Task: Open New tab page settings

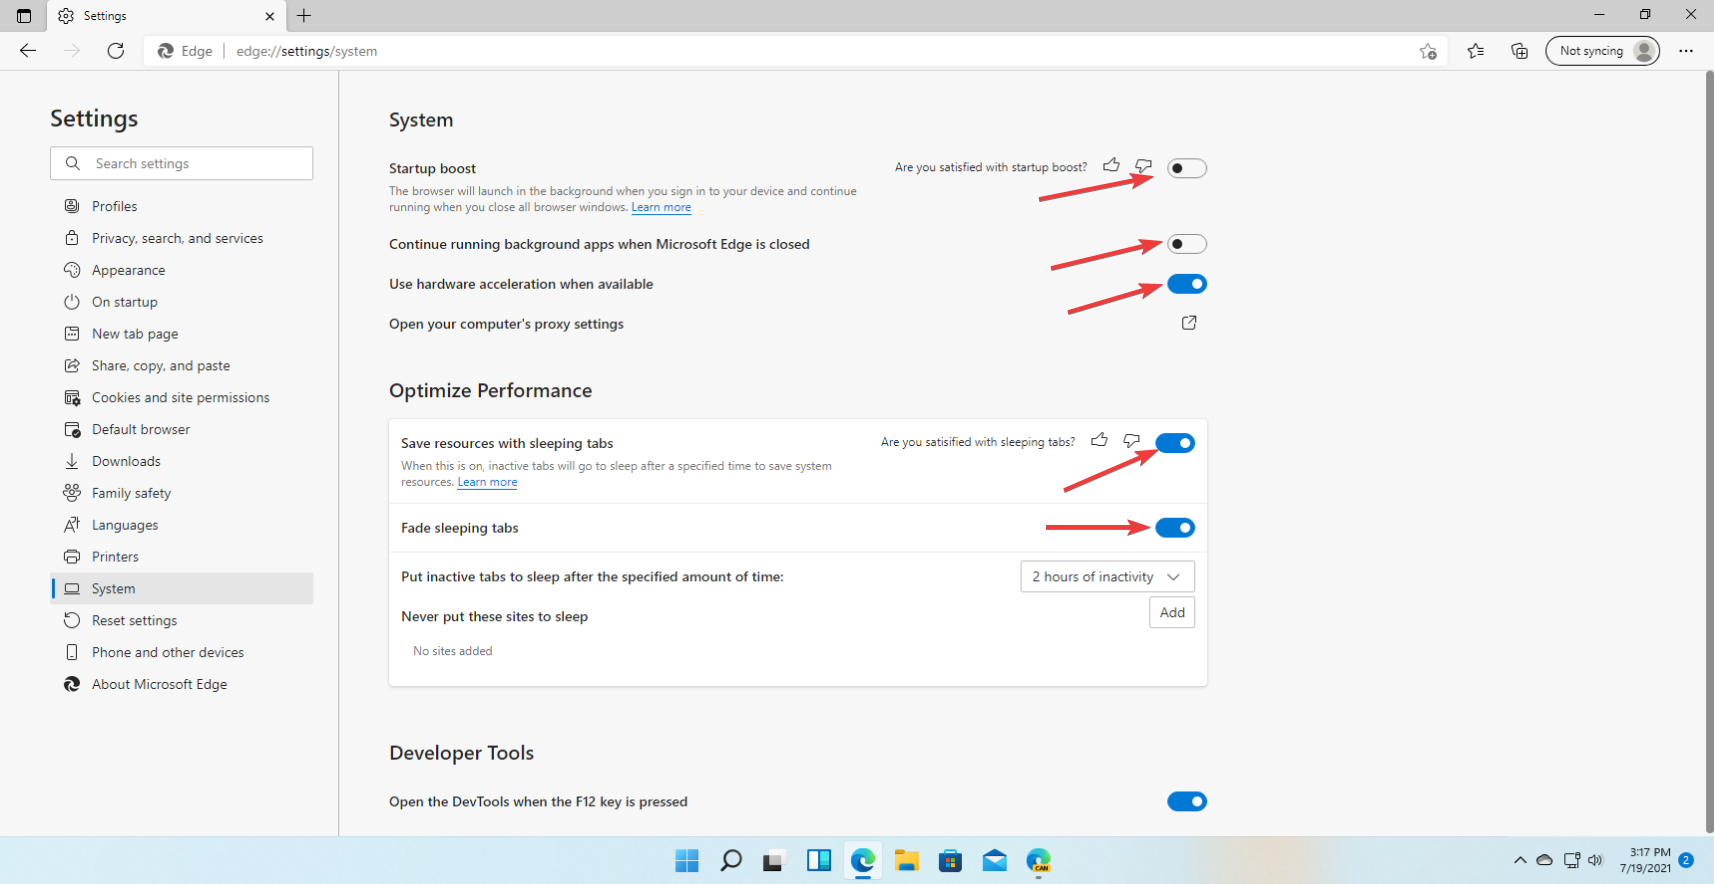Action: pyautogui.click(x=182, y=334)
